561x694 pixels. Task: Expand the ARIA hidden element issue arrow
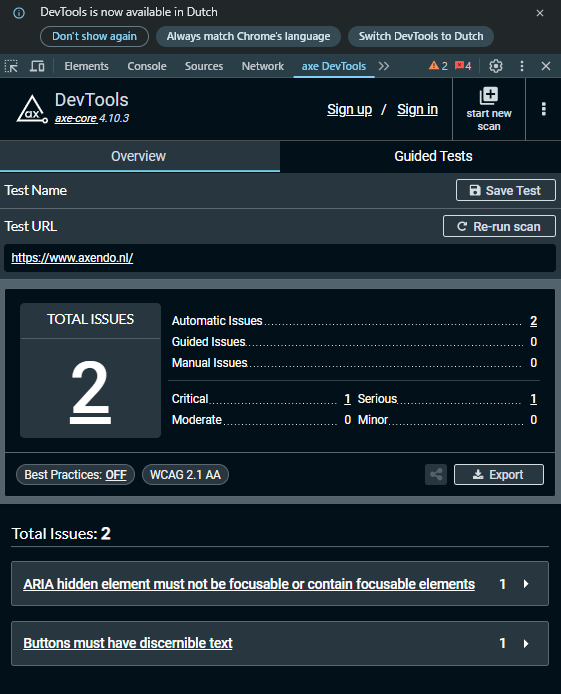coord(526,584)
